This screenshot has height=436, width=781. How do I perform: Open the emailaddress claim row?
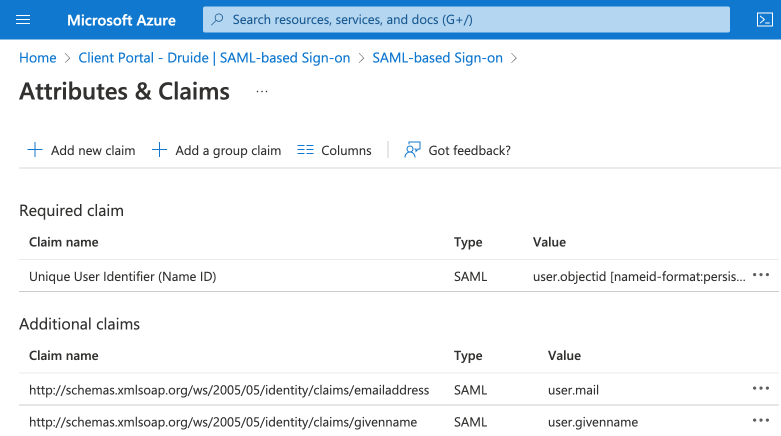229,389
